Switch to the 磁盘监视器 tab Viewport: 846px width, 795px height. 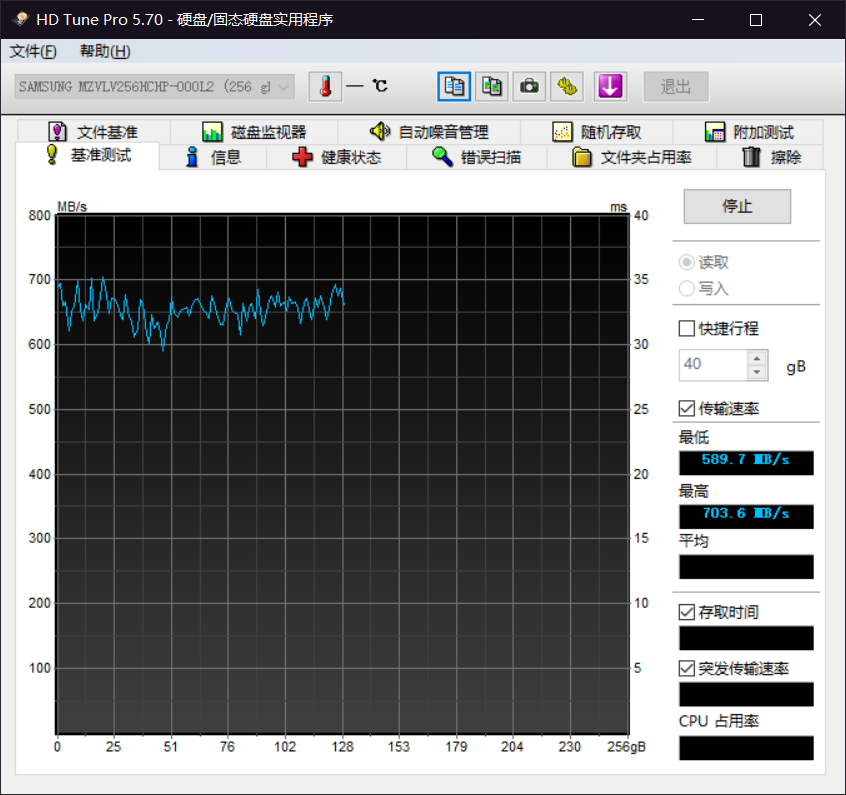click(x=254, y=132)
